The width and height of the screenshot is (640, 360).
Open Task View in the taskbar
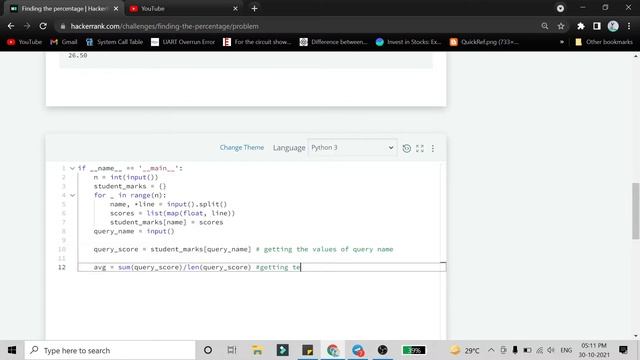[232, 350]
